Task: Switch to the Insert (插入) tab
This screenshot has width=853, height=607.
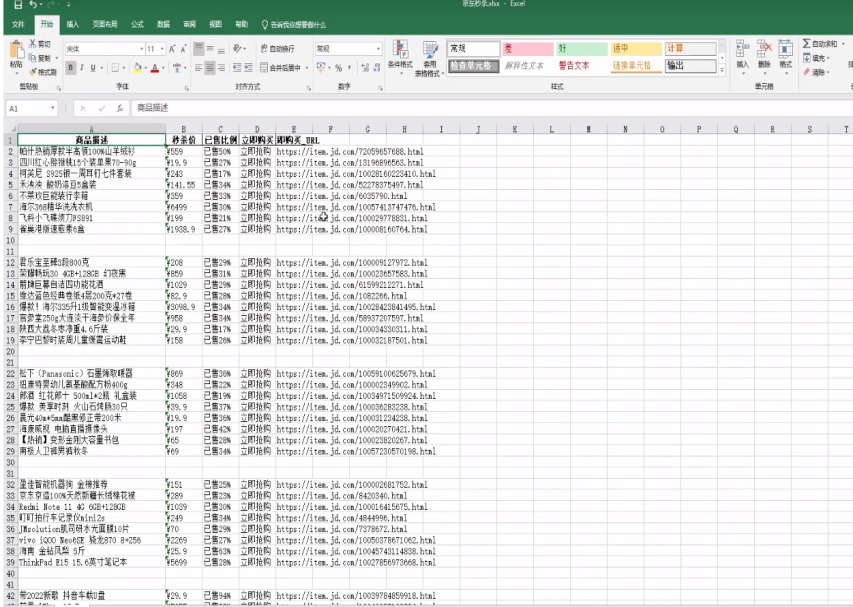Action: tap(72, 24)
